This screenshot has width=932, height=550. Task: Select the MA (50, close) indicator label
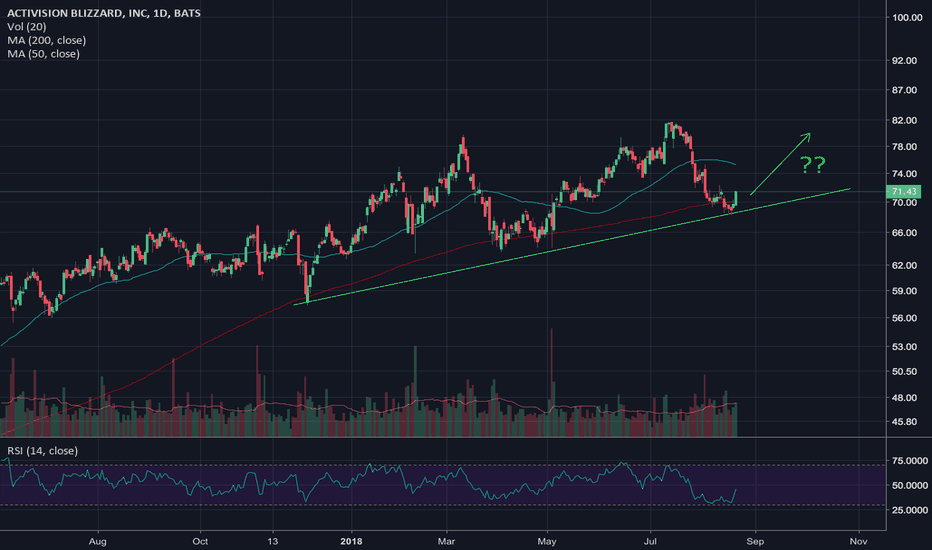click(43, 54)
